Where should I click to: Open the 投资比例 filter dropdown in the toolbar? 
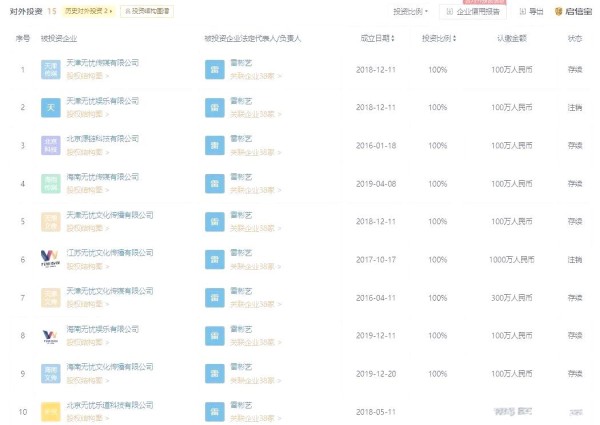[x=411, y=11]
